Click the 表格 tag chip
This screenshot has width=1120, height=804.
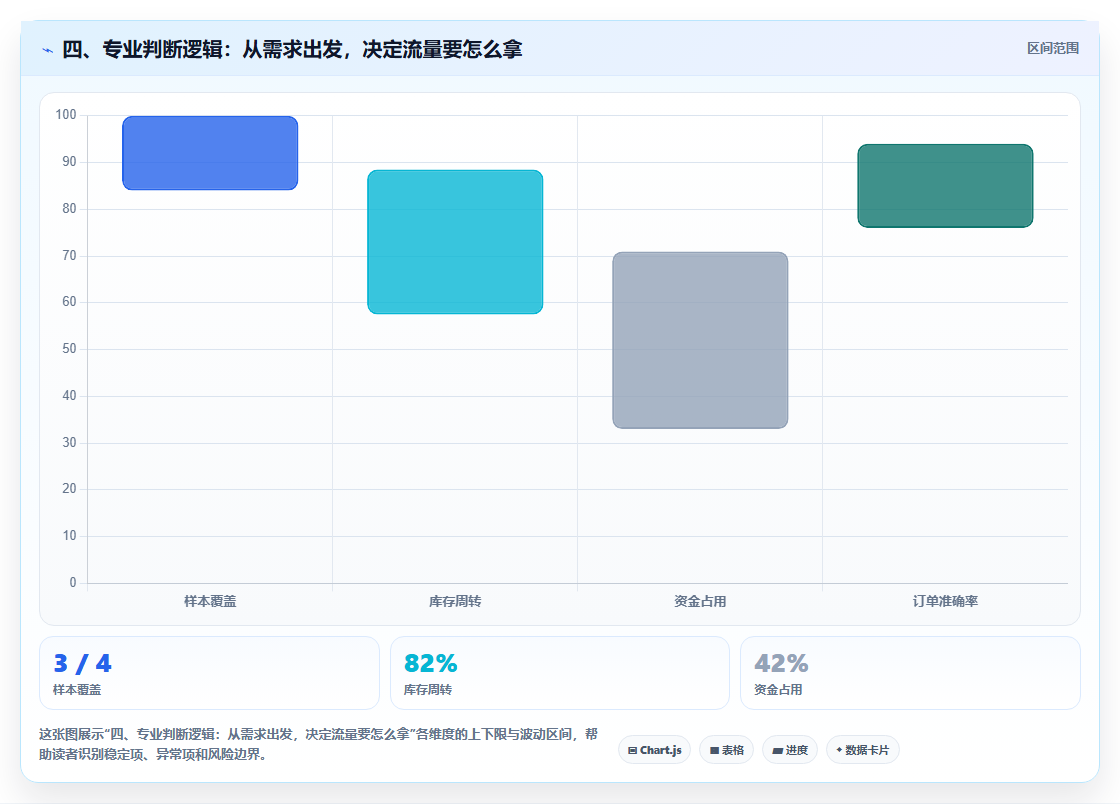pyautogui.click(x=726, y=750)
